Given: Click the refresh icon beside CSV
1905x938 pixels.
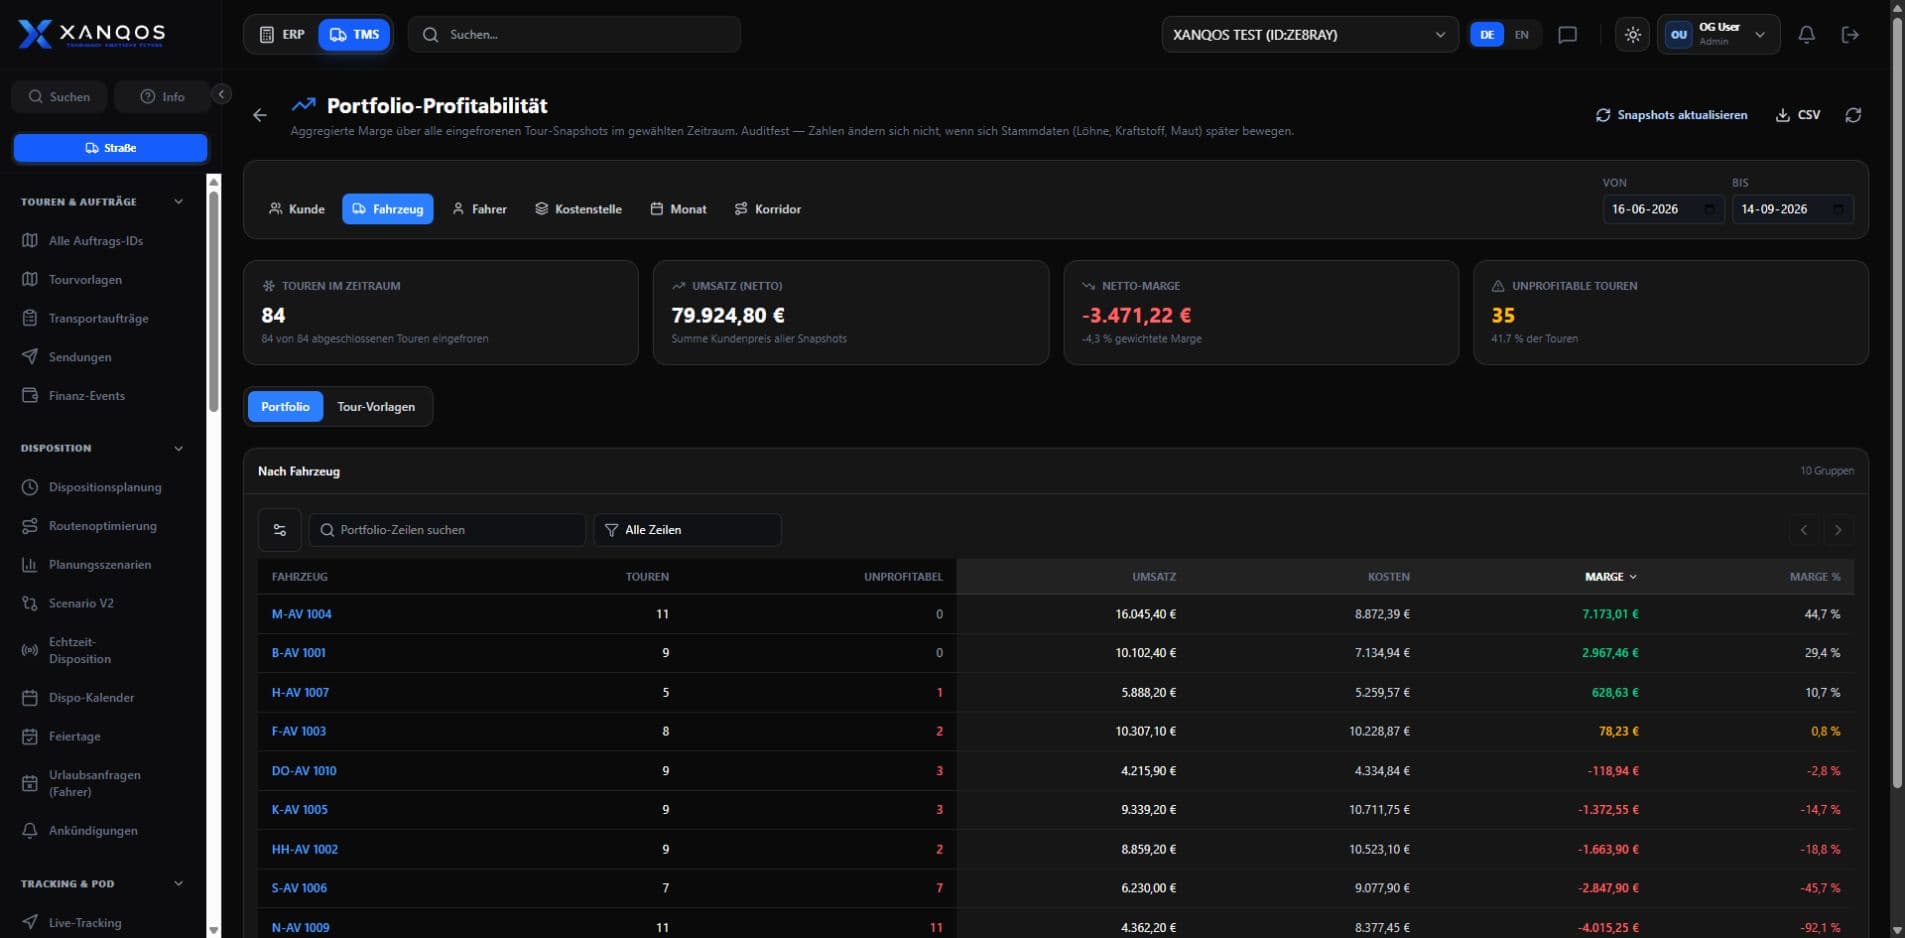Looking at the screenshot, I should click(1853, 115).
